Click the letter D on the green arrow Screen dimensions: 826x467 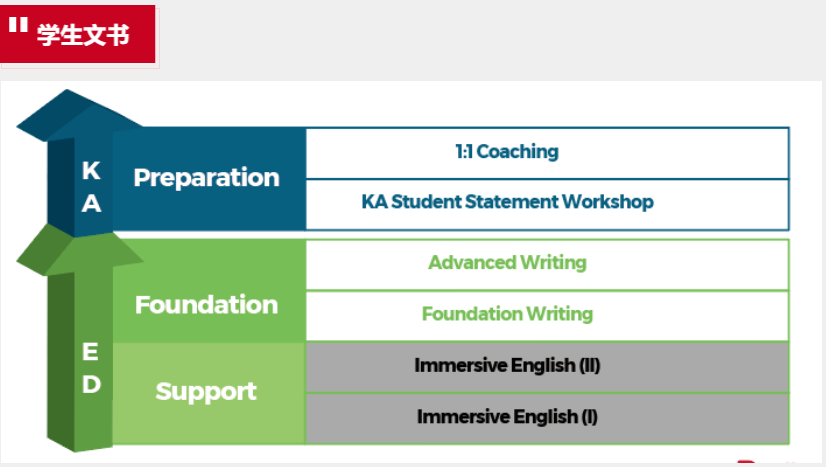click(91, 384)
